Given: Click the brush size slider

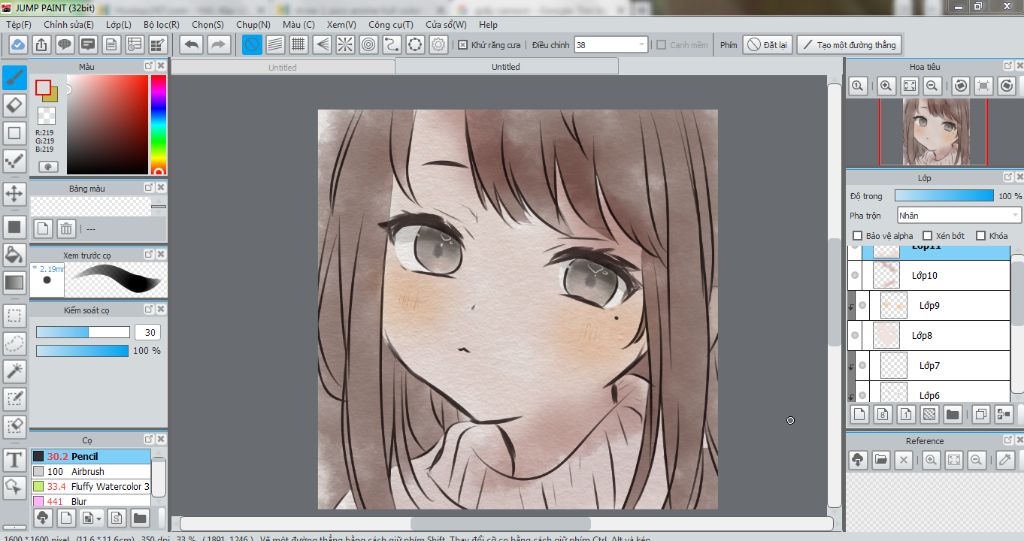Looking at the screenshot, I should pos(82,333).
